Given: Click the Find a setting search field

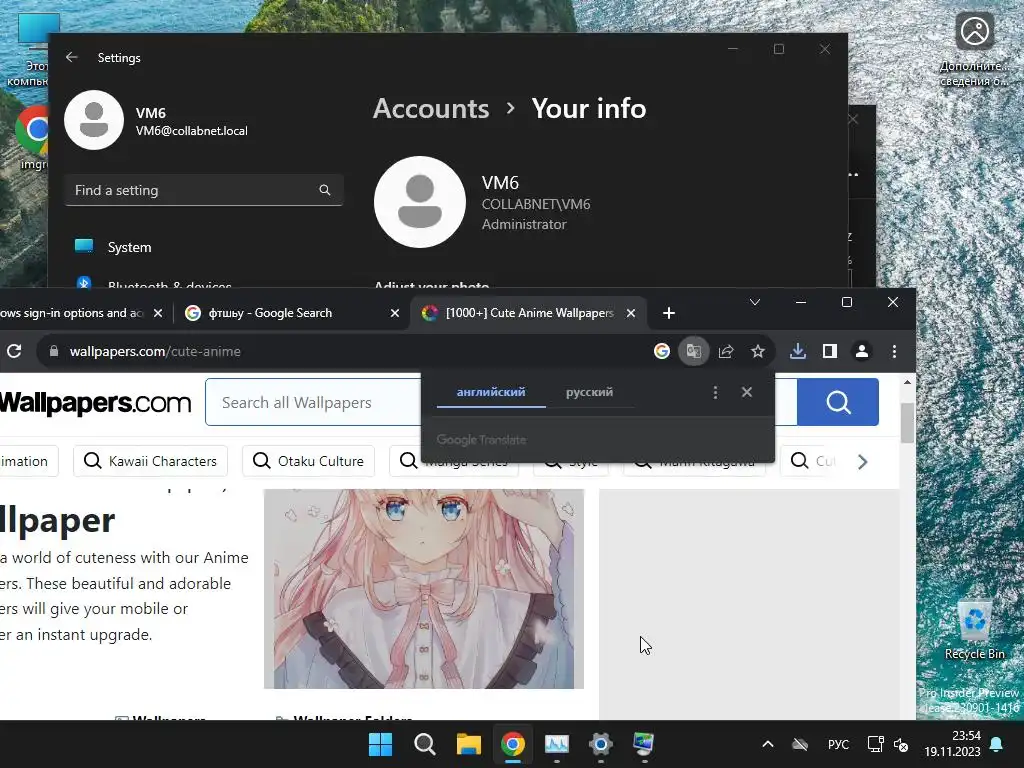Looking at the screenshot, I should coord(204,190).
